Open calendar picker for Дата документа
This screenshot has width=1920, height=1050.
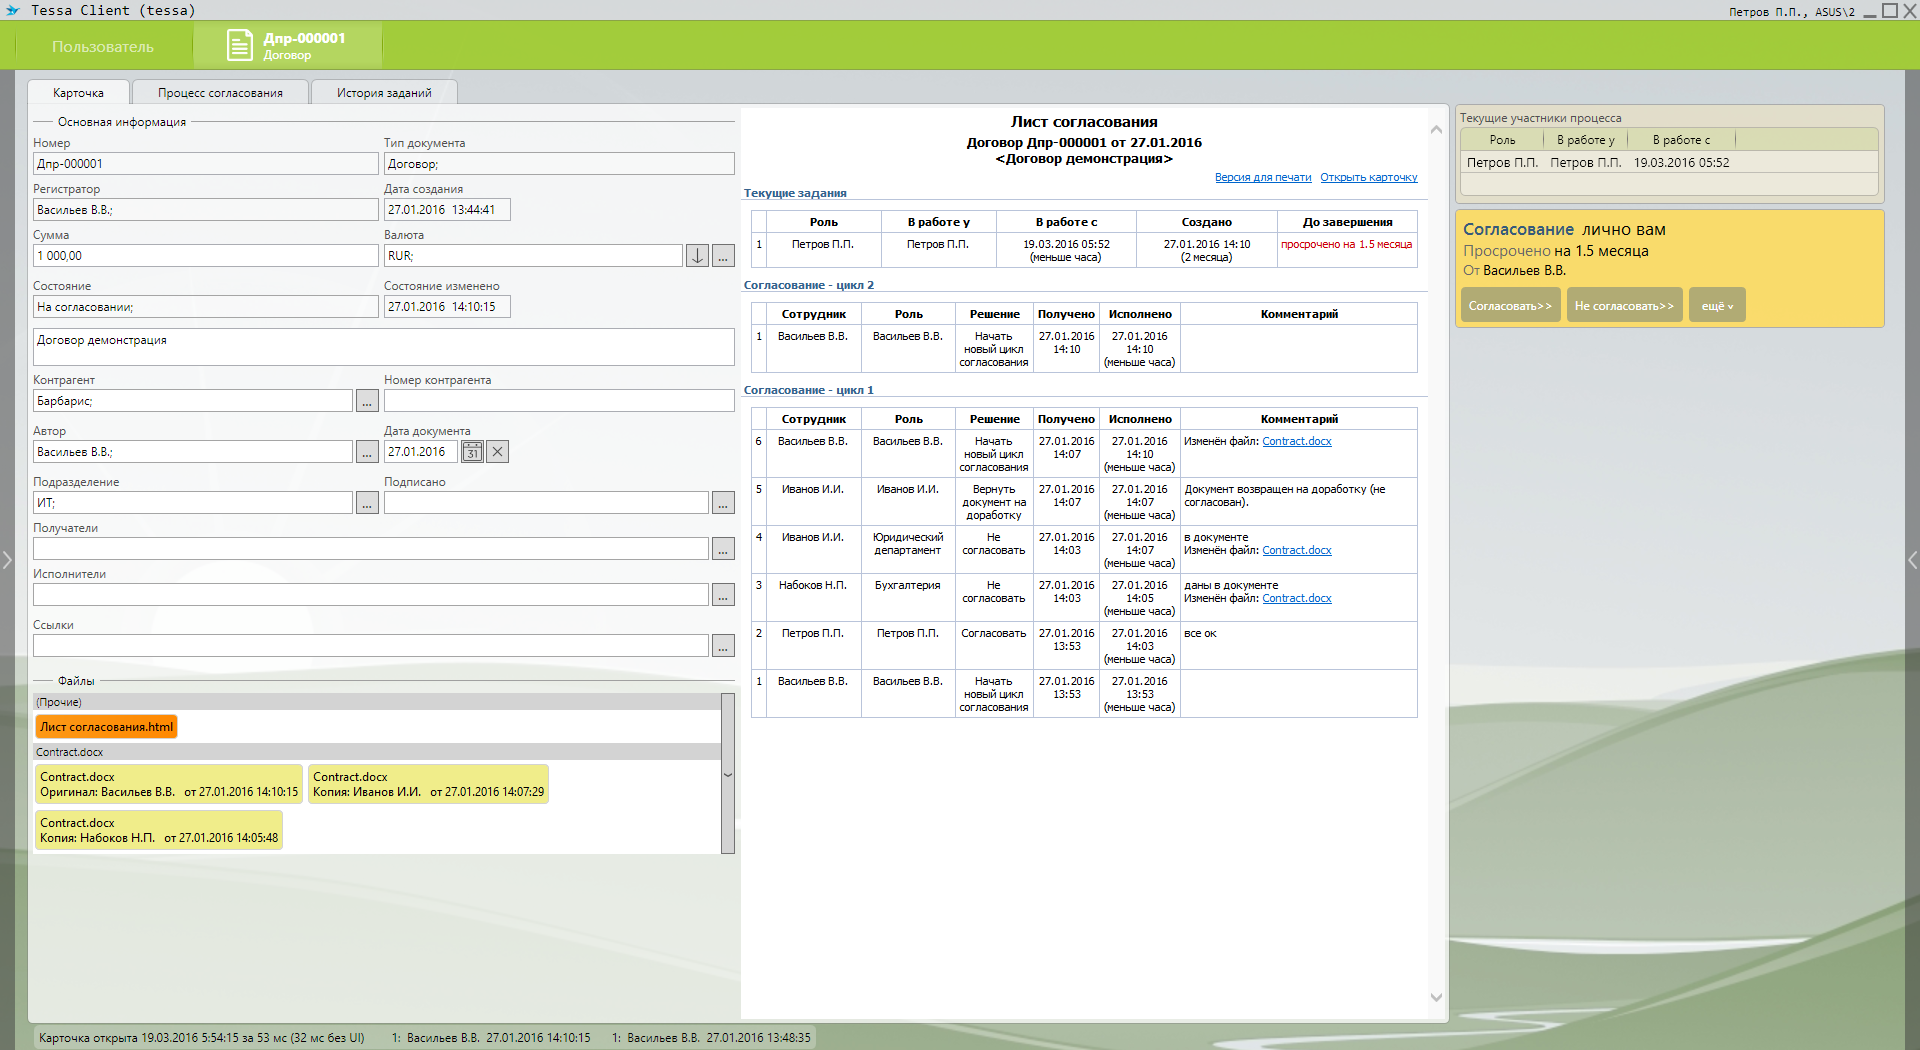[x=472, y=452]
